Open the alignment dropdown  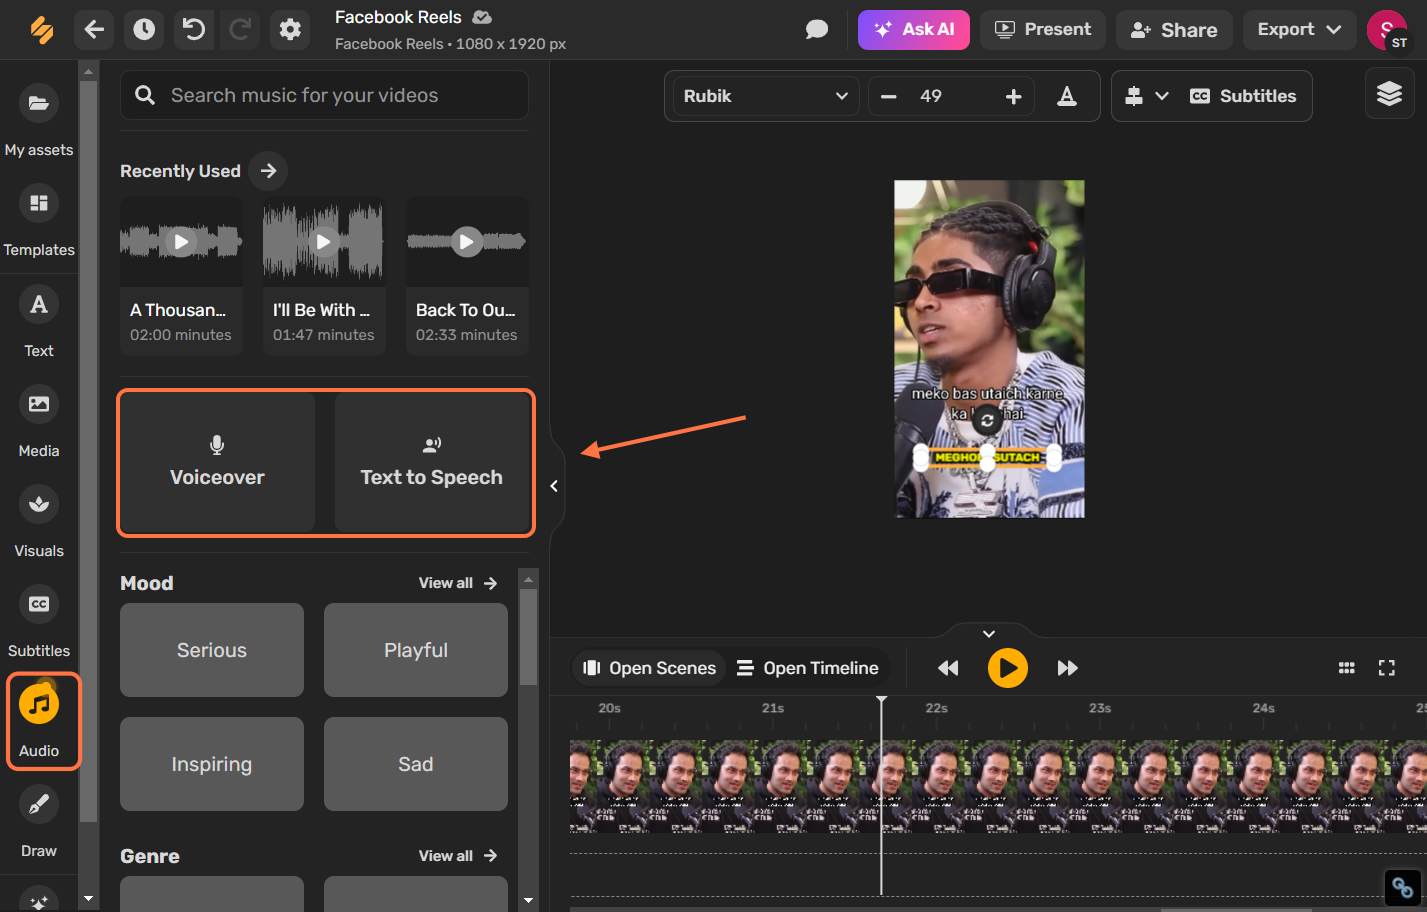1146,96
